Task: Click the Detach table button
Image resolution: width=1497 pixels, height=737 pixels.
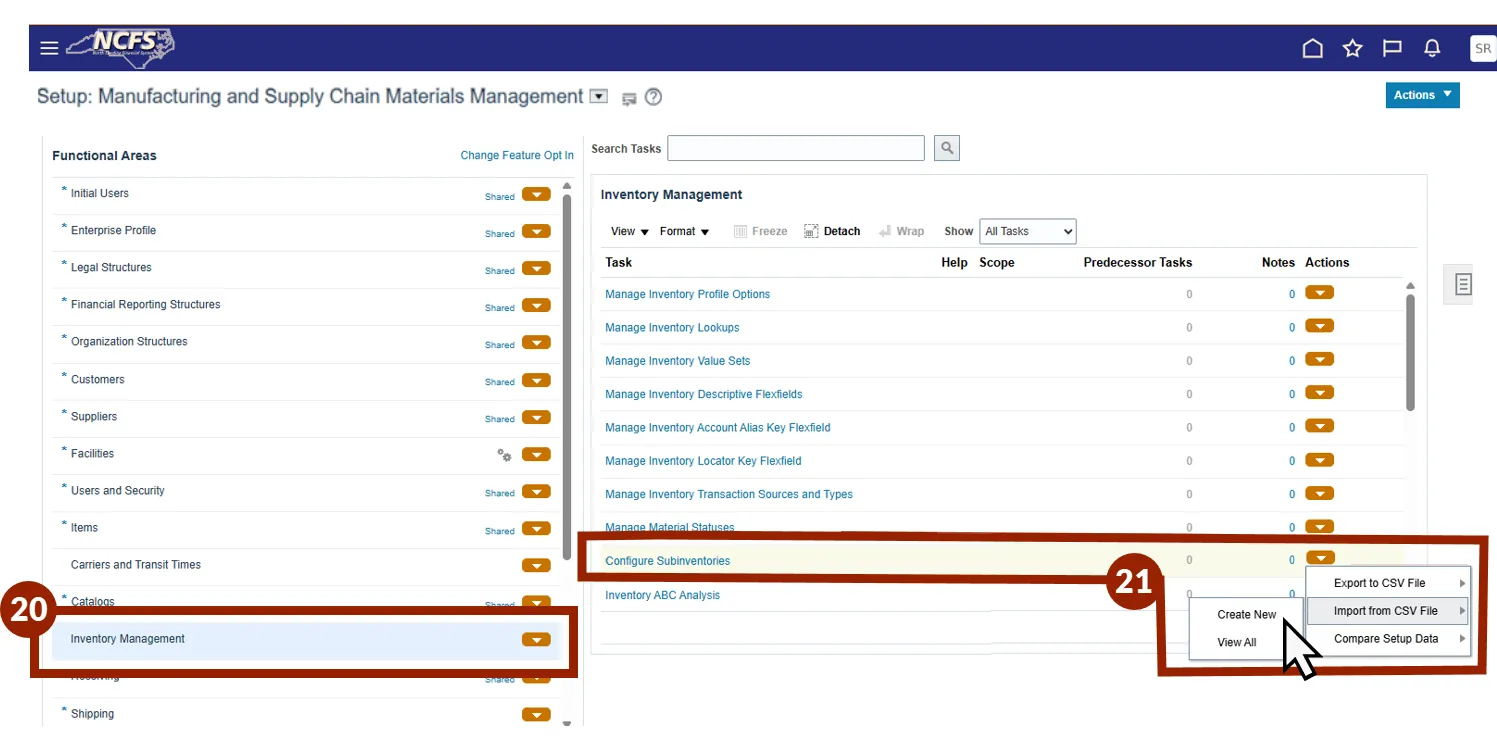Action: coord(832,231)
